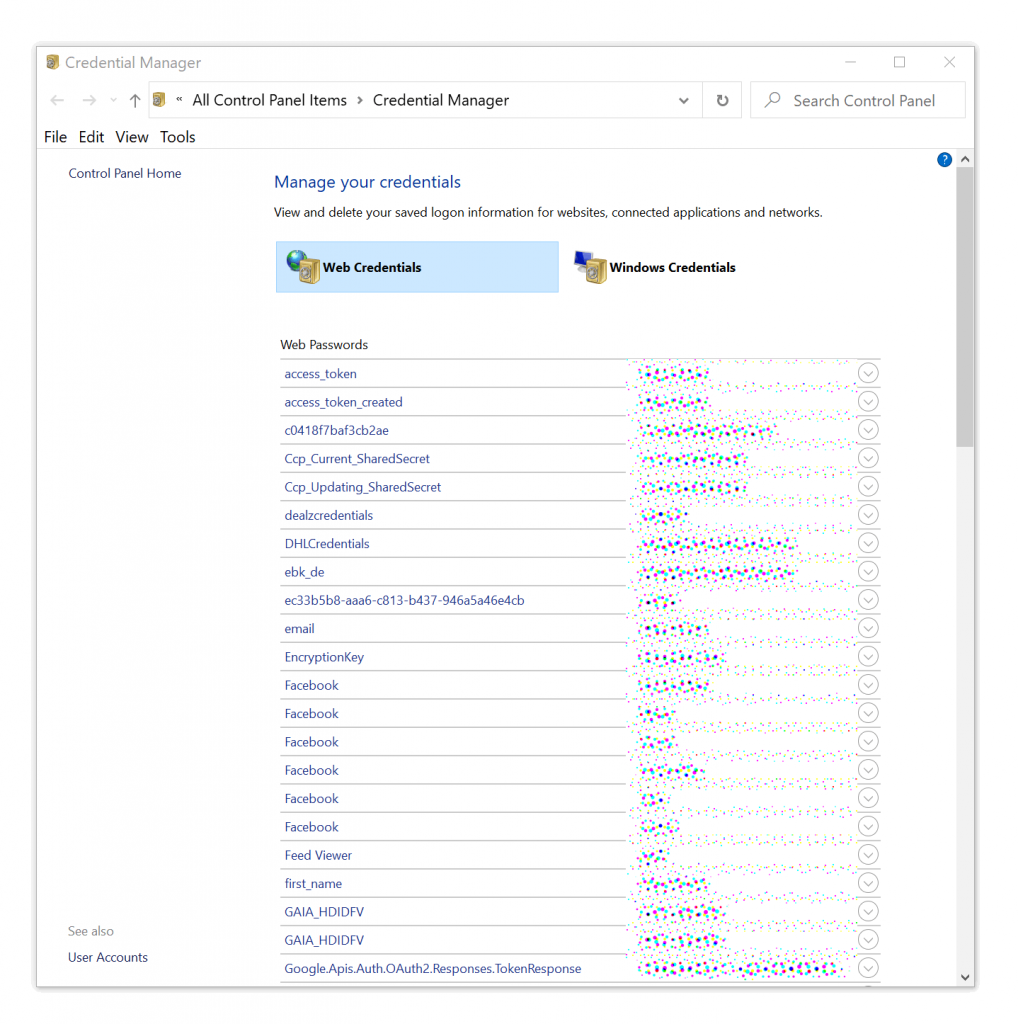
Task: Click the Credential Manager icon in the breadcrumb
Action: 159,100
